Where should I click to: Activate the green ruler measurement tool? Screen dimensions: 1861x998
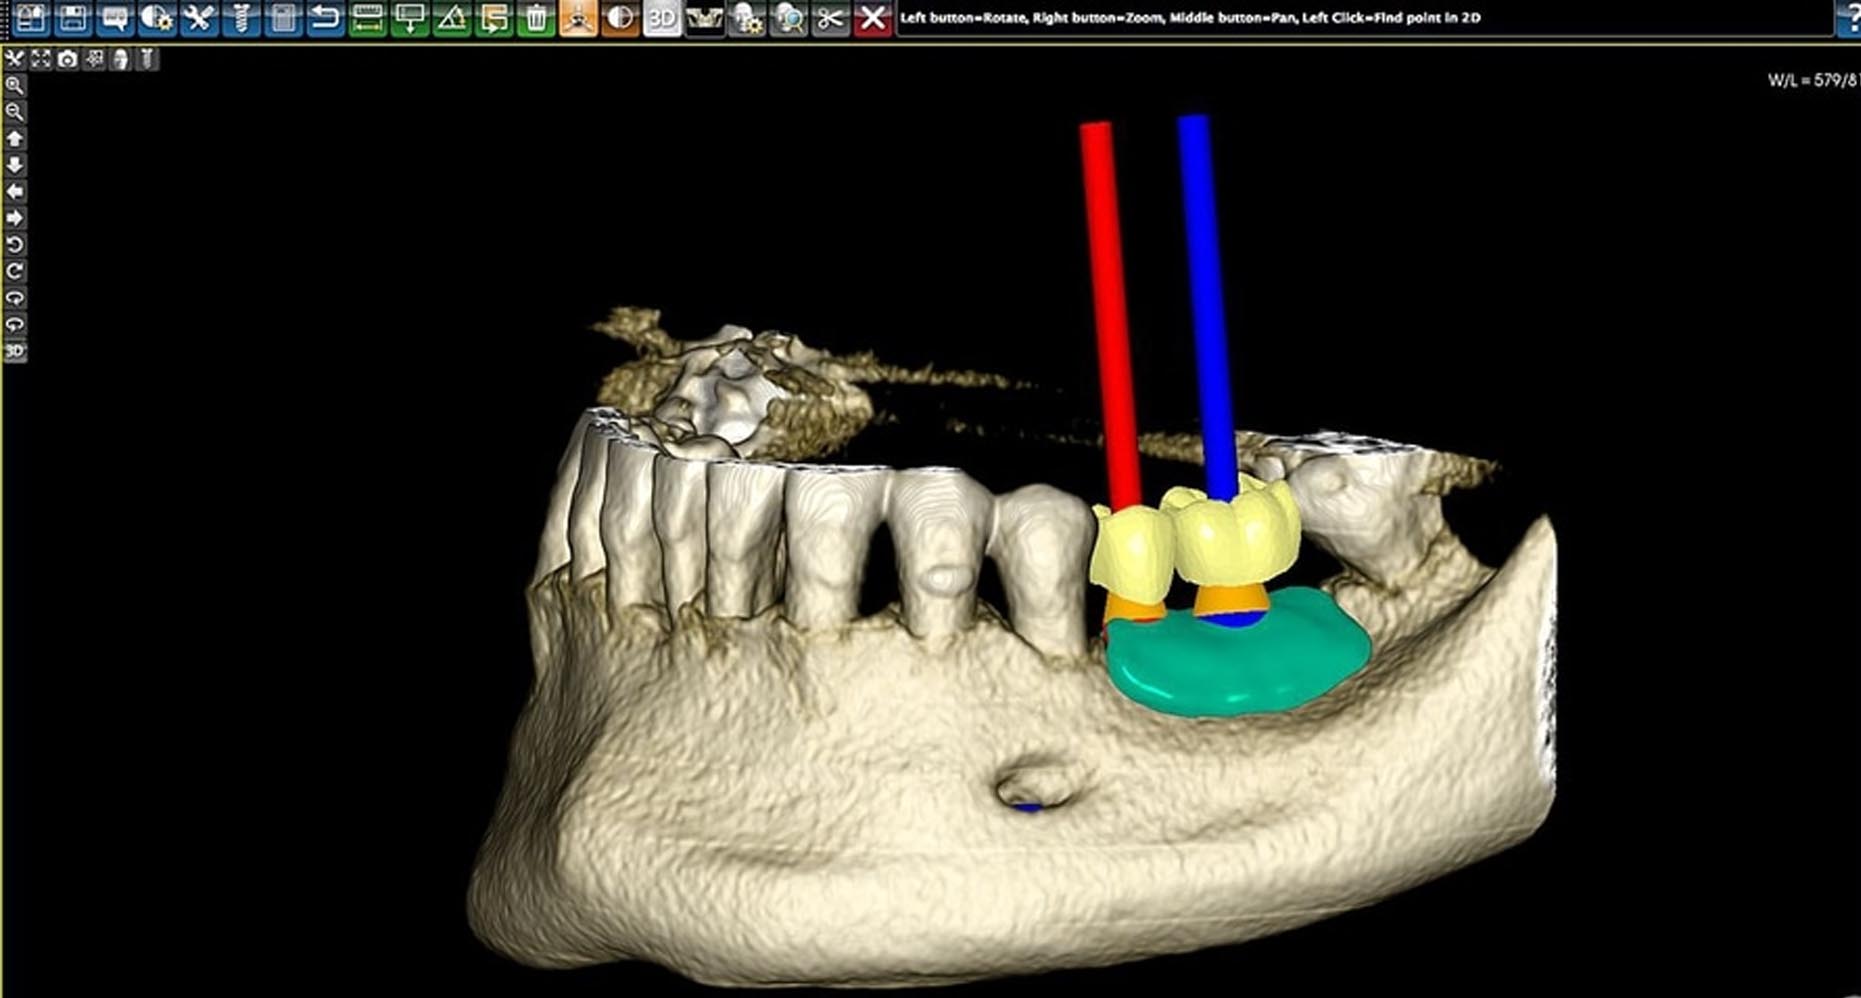[368, 17]
